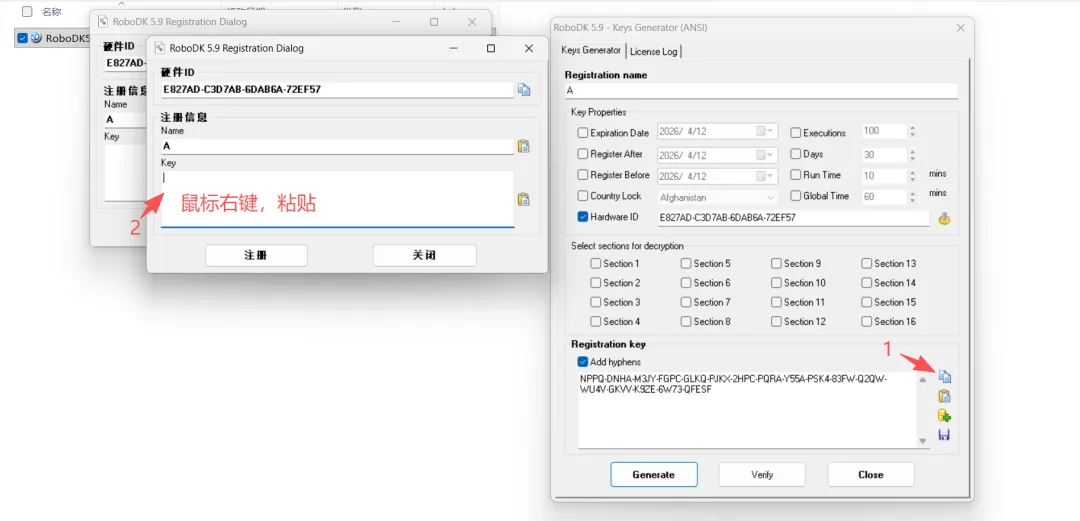Switch to the License Log tab
Screen dimensions: 1080x521
[653, 52]
